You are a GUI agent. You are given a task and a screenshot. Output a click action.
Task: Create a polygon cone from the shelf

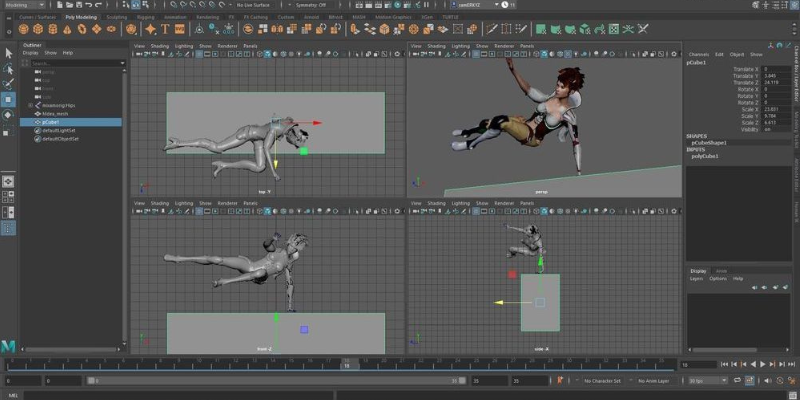point(67,29)
